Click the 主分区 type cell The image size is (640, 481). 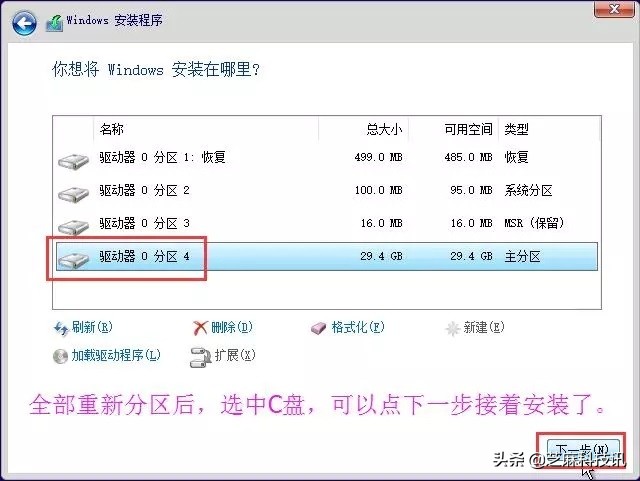pyautogui.click(x=522, y=256)
